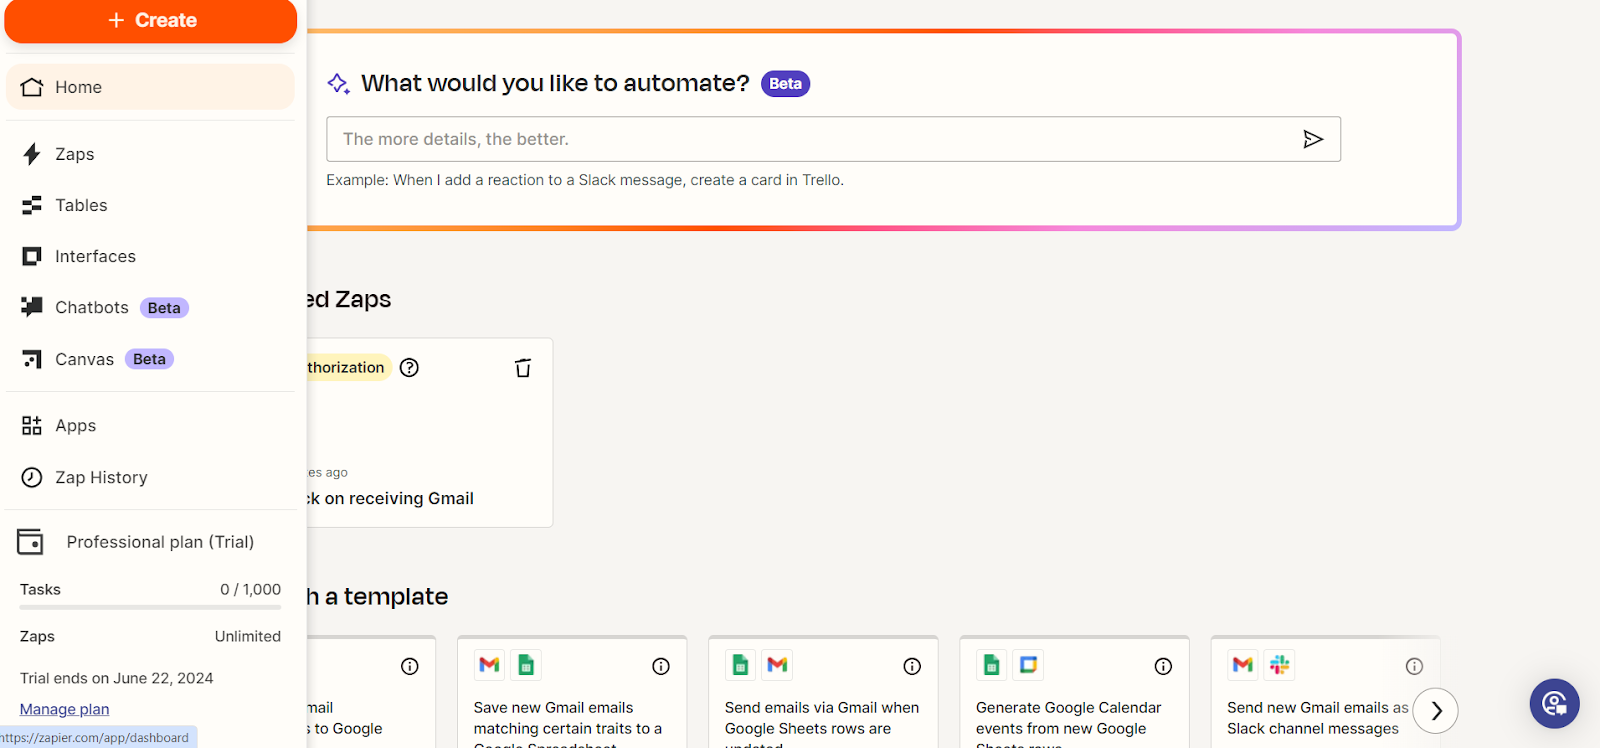Show info for Send emails via Gmail template
The width and height of the screenshot is (1600, 748).
[912, 666]
